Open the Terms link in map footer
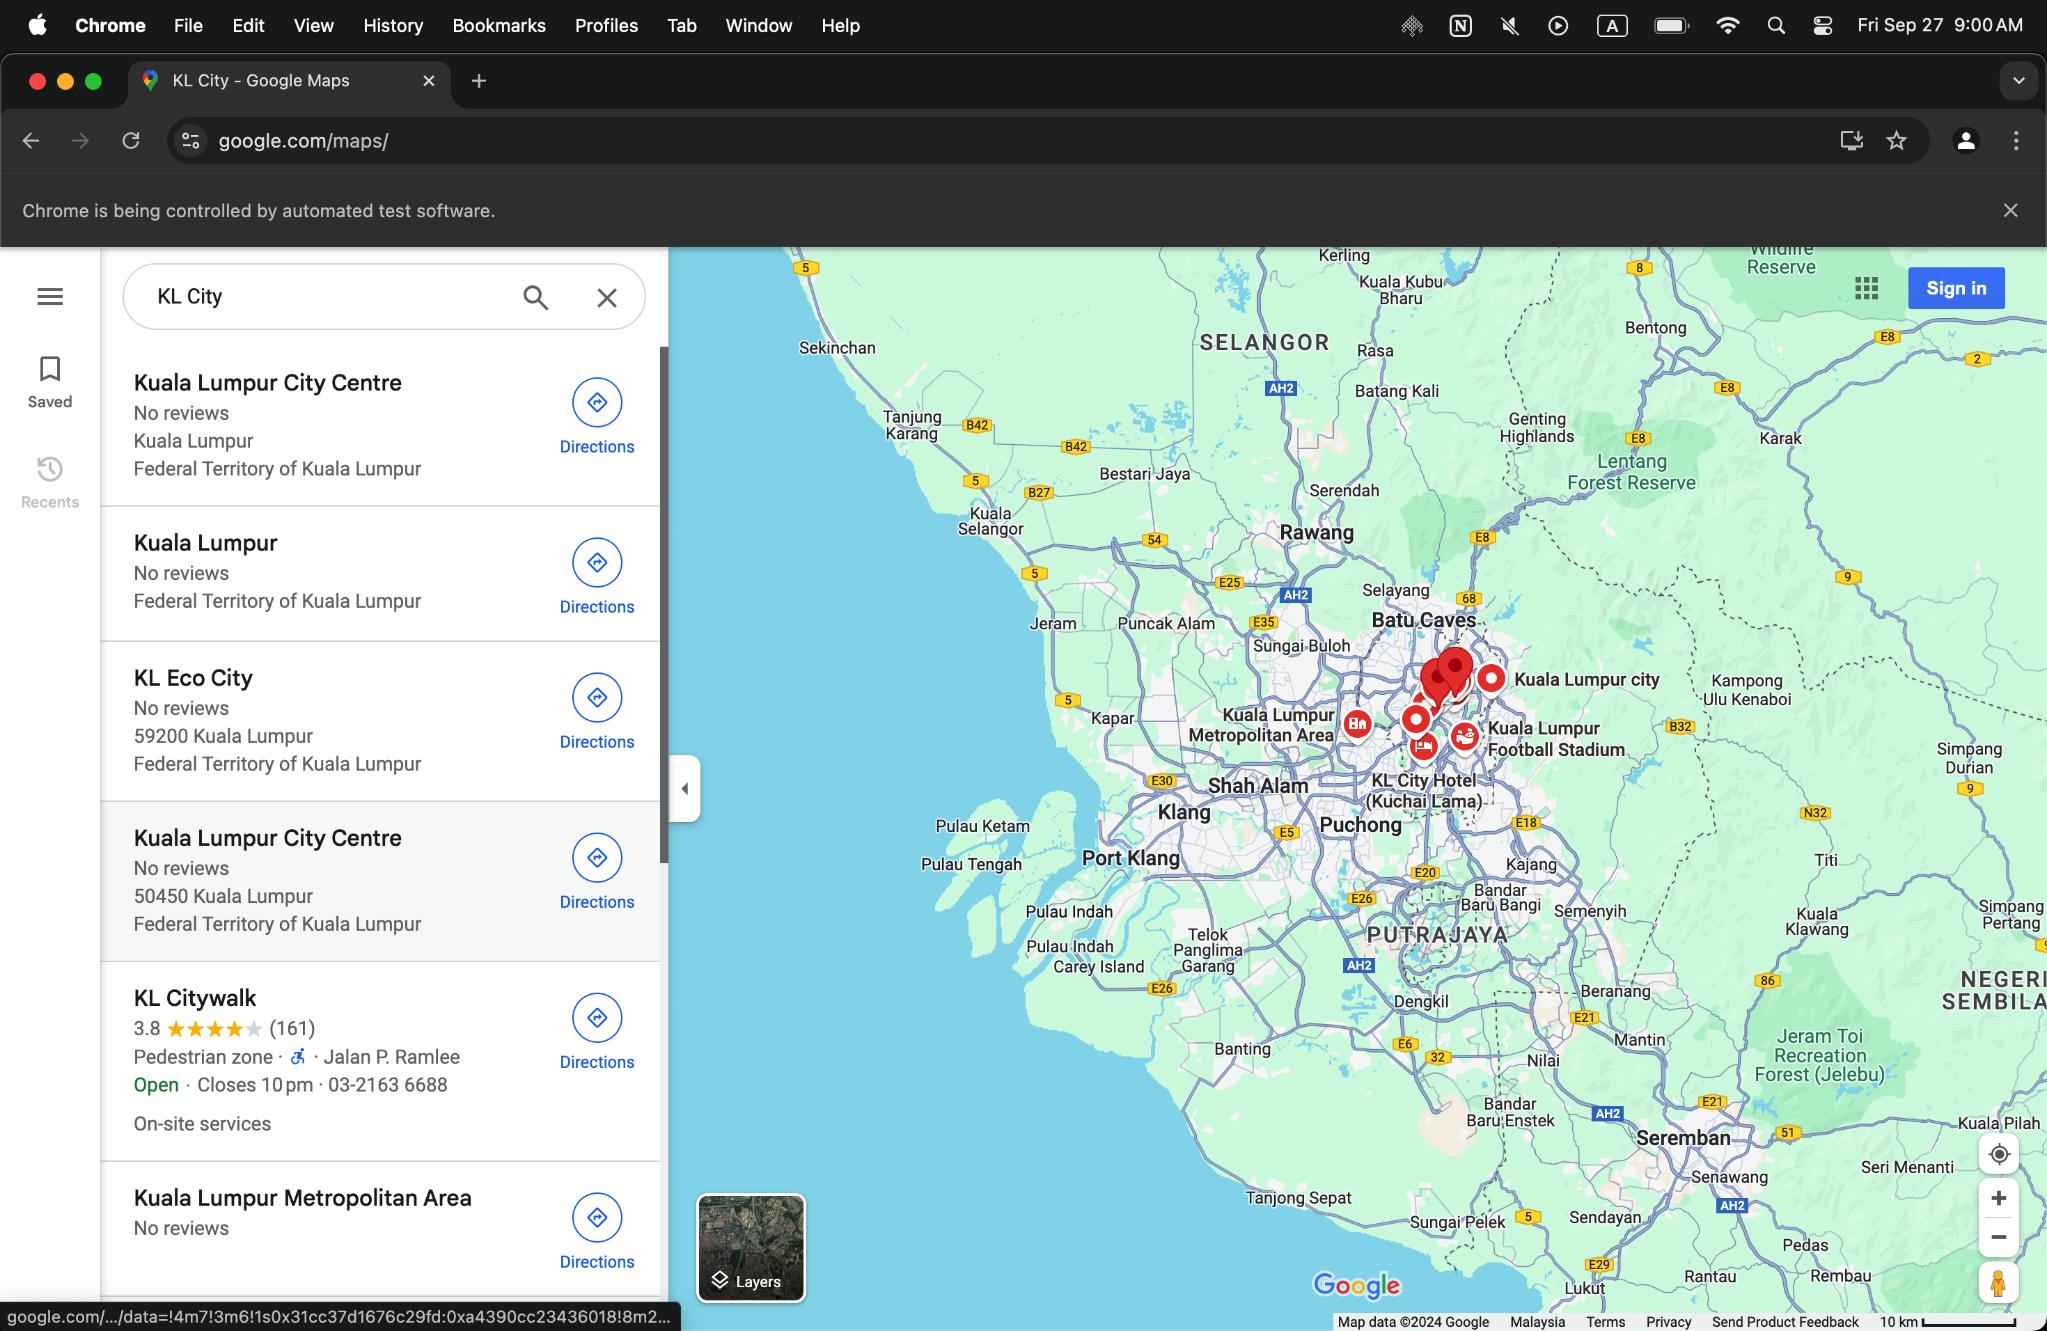The width and height of the screenshot is (2047, 1331). (1605, 1322)
